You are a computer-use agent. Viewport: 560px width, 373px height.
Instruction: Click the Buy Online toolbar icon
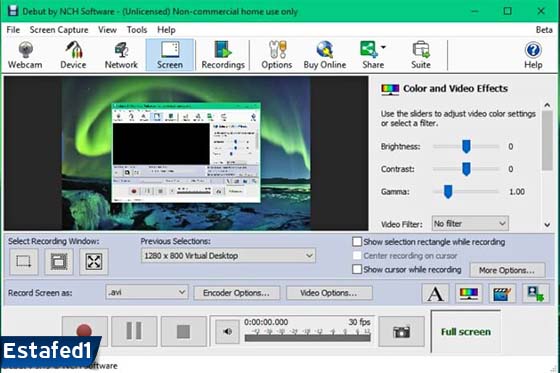pyautogui.click(x=325, y=55)
